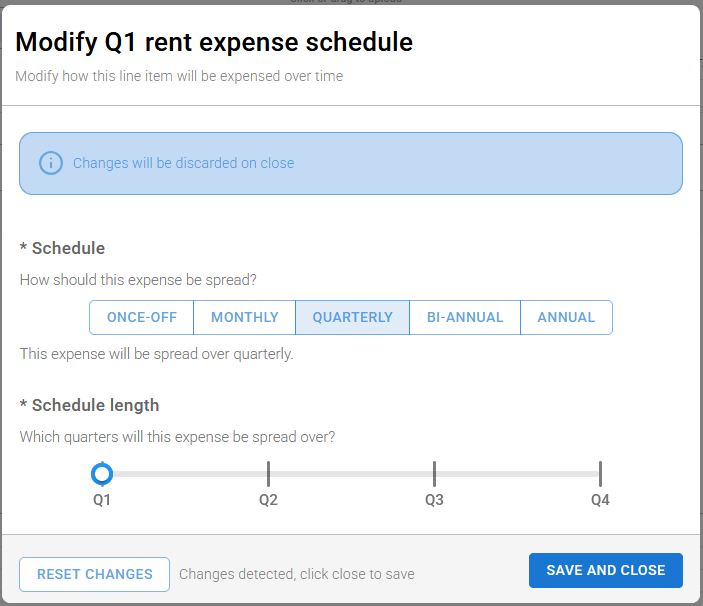This screenshot has height=606, width=703.
Task: Click the Q3 tick mark on the slider
Action: [434, 473]
